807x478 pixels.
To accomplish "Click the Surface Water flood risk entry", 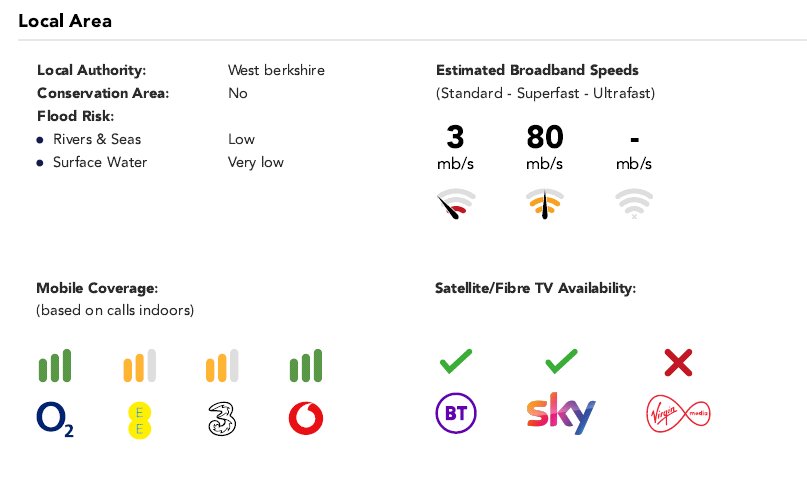I will click(100, 163).
